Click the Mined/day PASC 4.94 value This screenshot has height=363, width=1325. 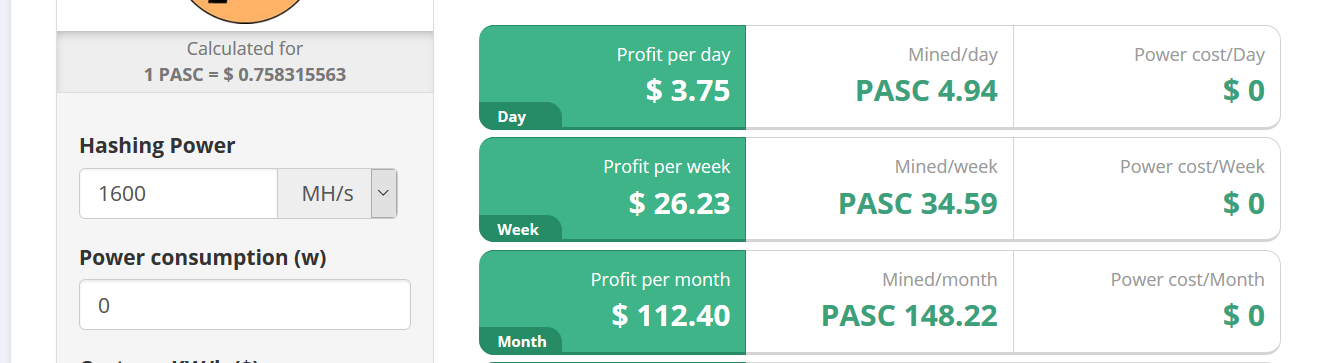927,91
